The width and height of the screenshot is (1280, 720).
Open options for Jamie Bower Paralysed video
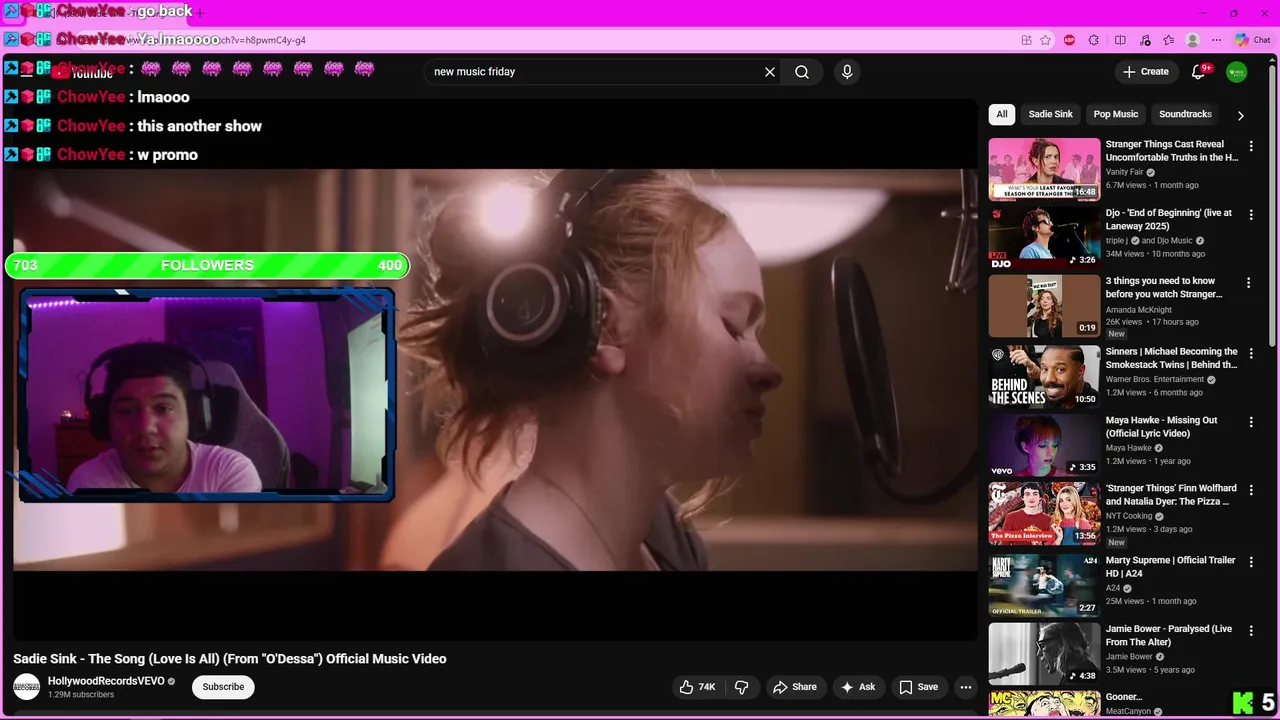[1250, 631]
